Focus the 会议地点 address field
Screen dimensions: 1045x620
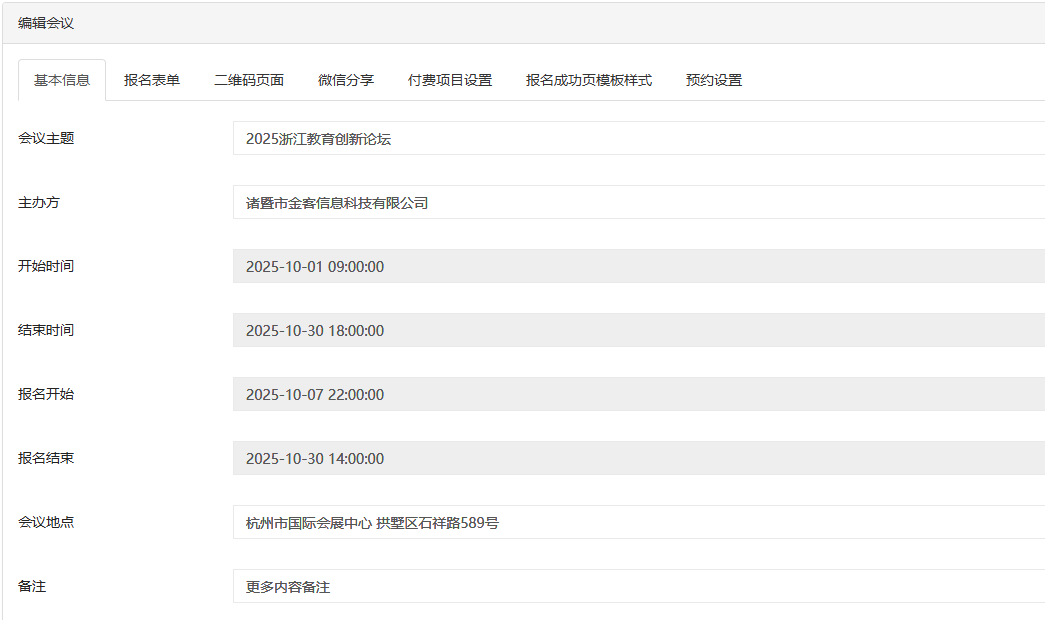point(638,523)
